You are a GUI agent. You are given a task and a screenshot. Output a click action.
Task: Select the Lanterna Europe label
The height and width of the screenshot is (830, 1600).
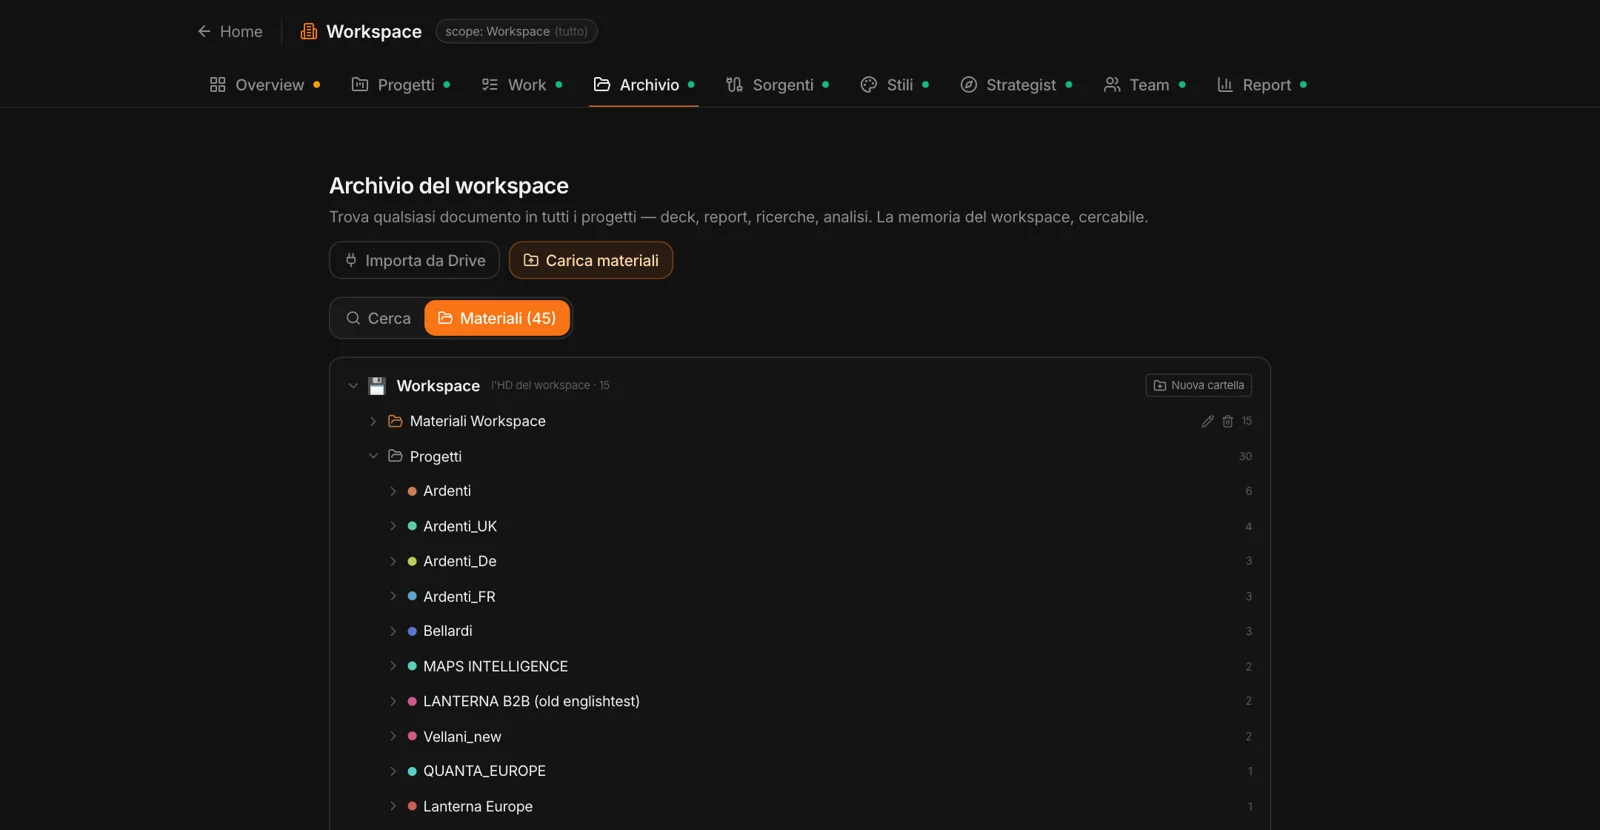[x=478, y=806]
